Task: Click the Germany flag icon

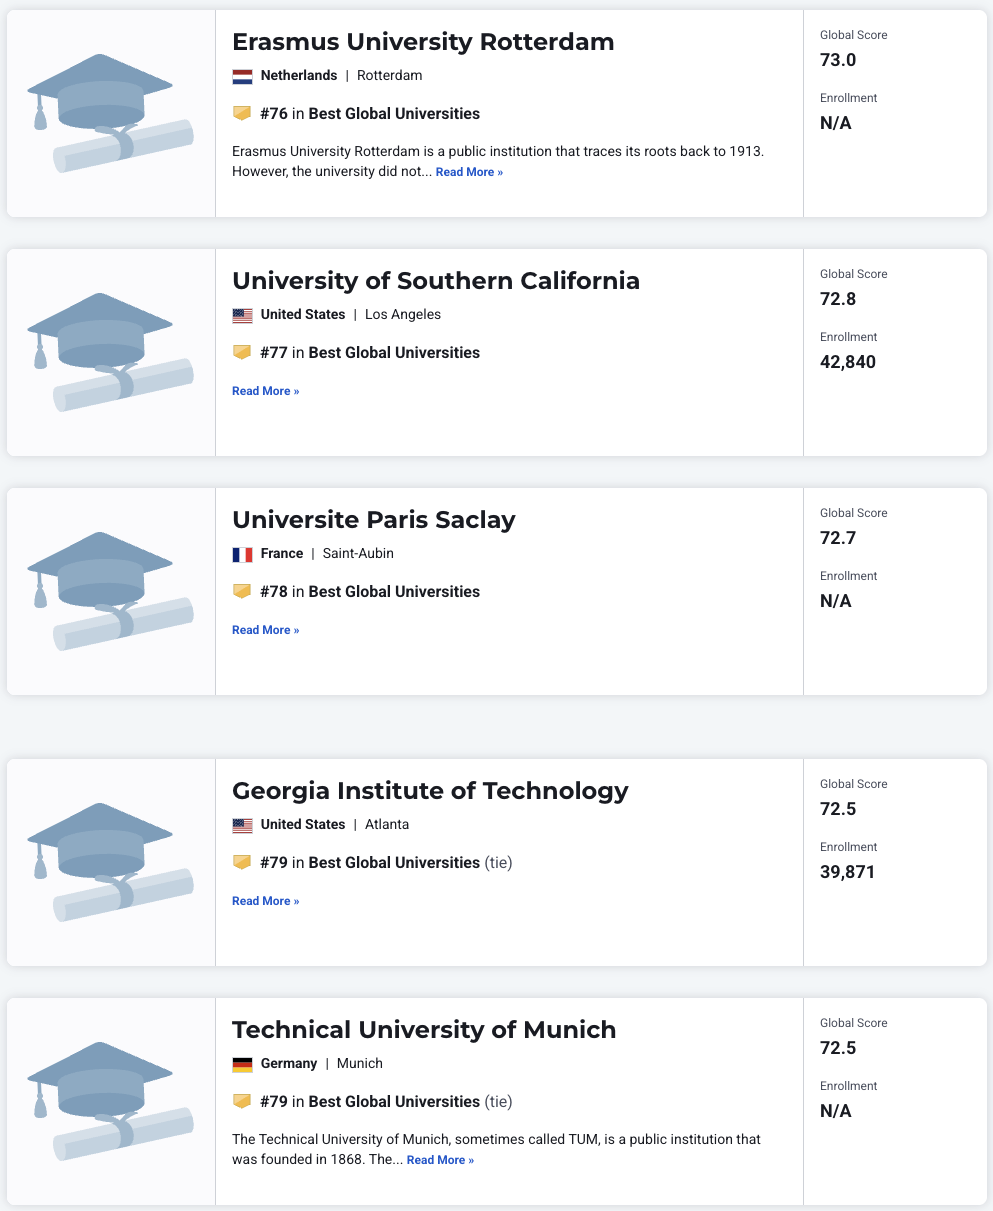Action: (x=242, y=1064)
